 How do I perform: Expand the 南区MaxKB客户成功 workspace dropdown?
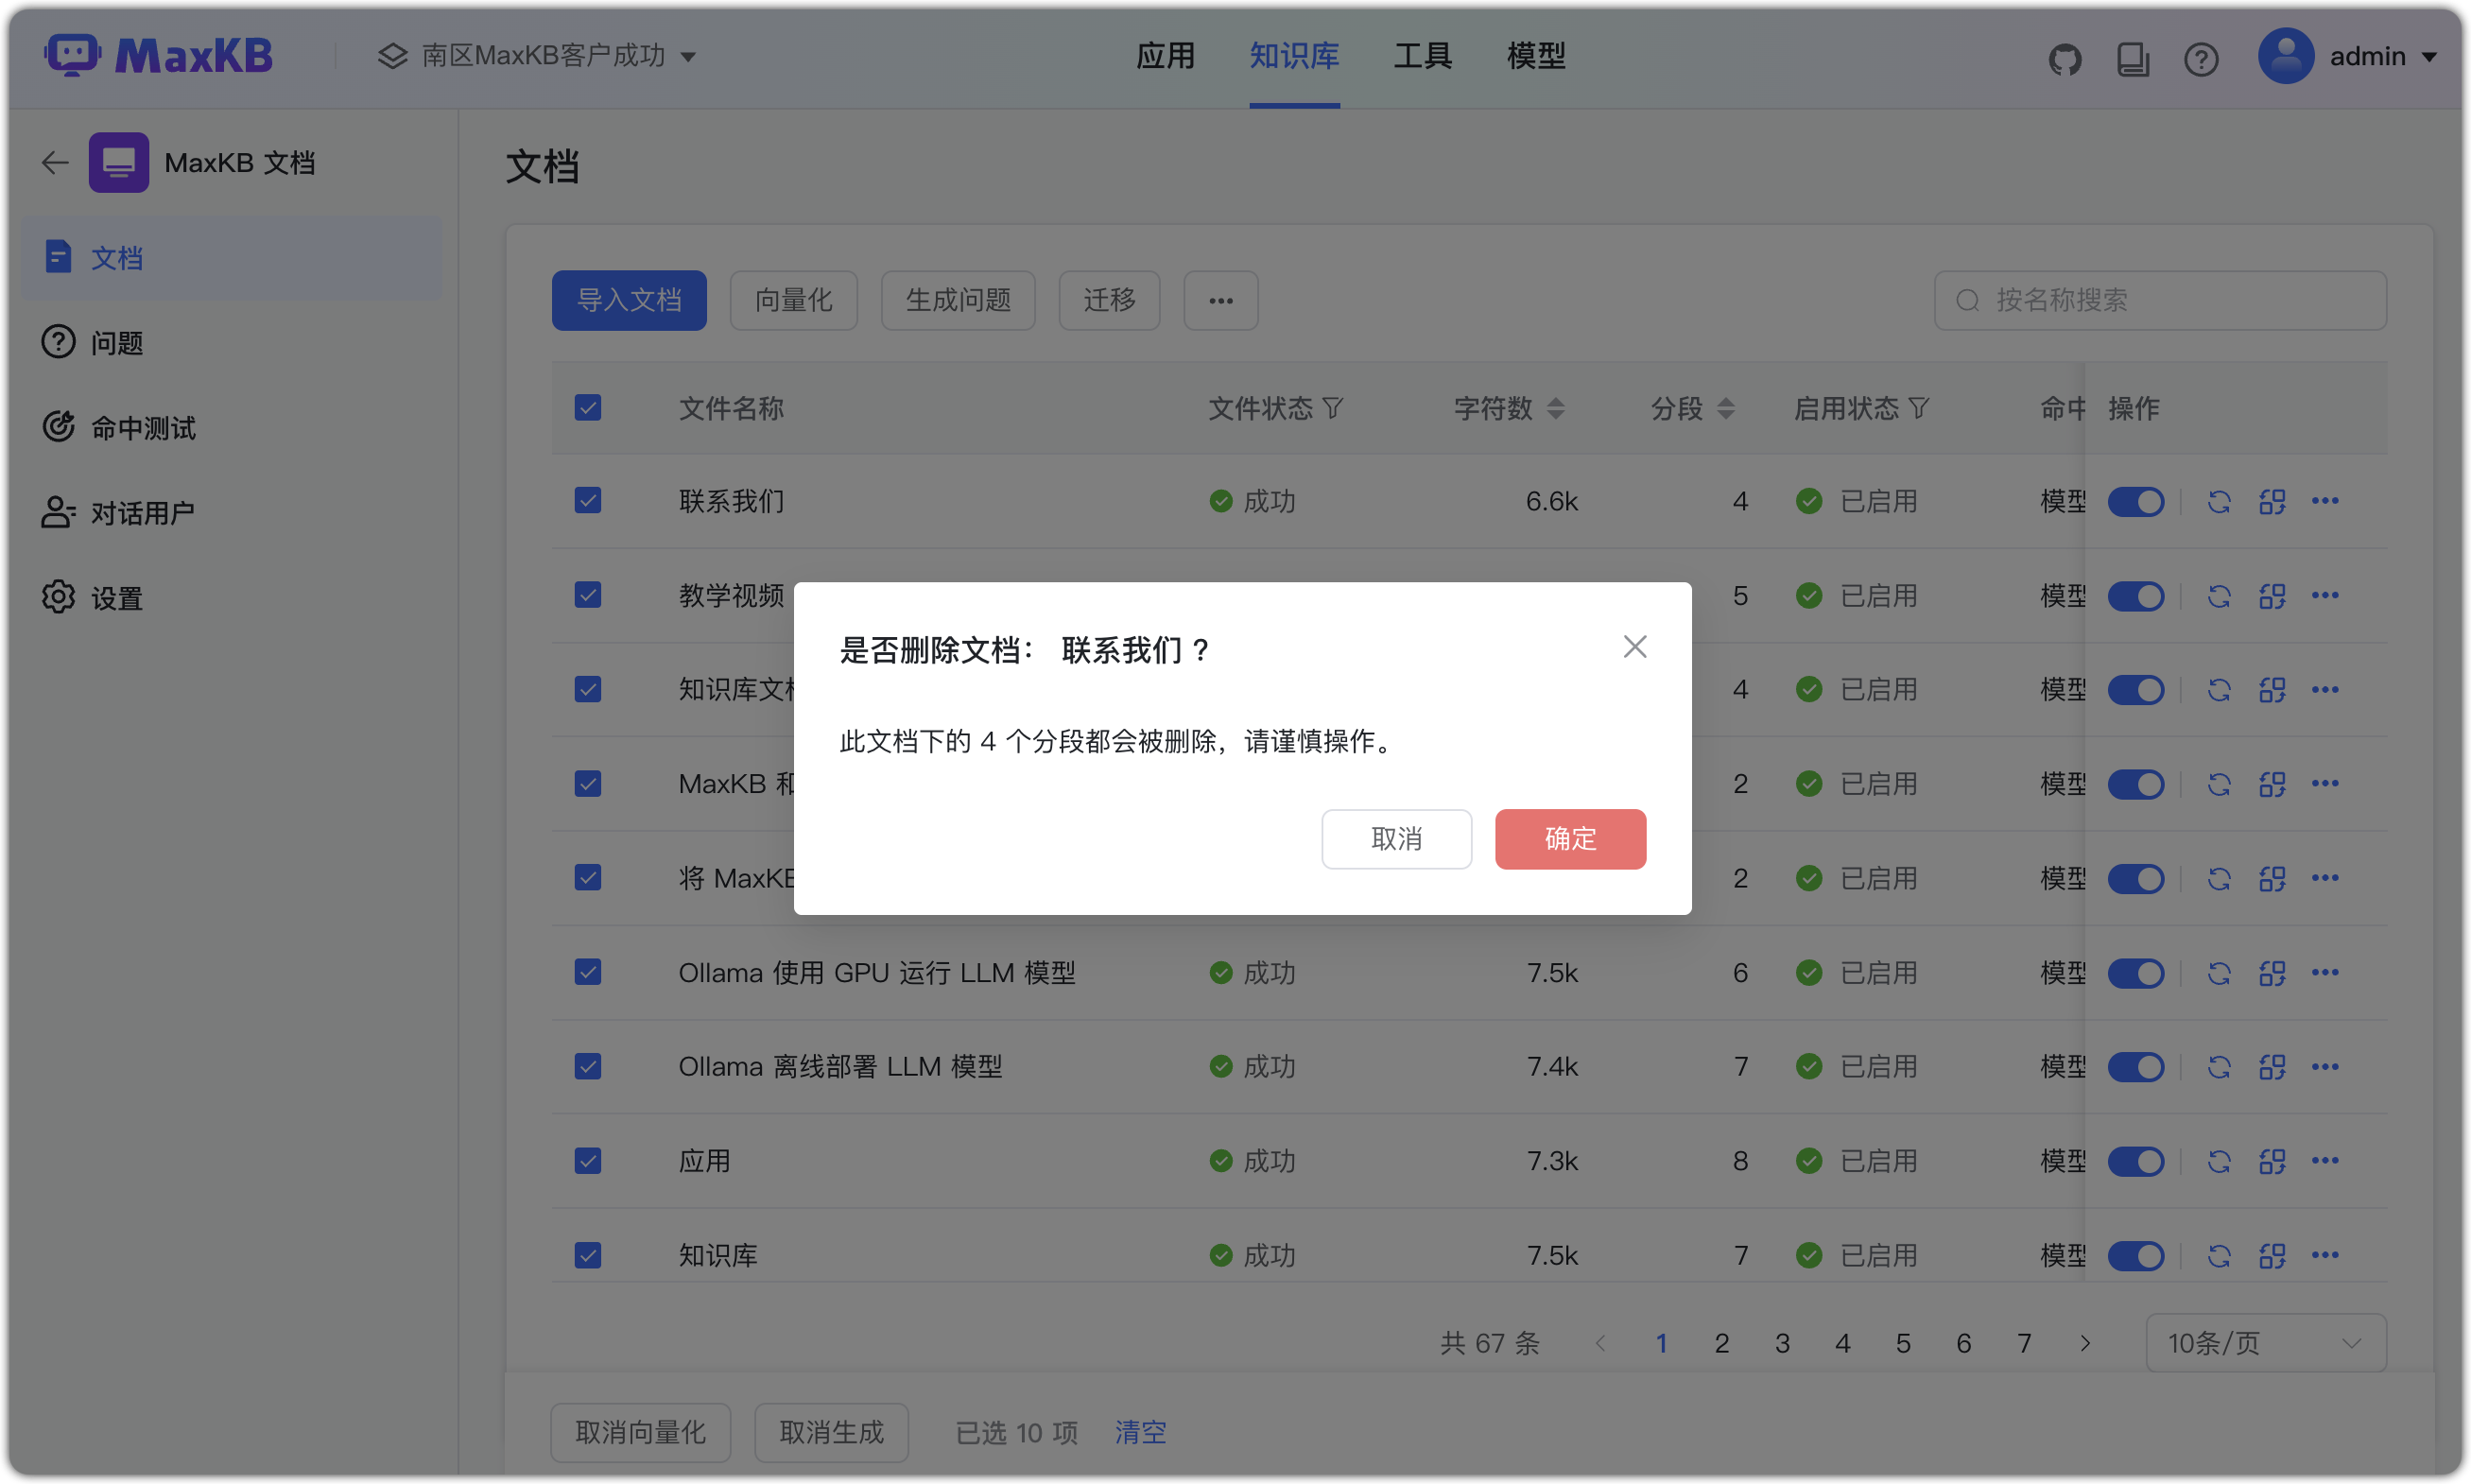(537, 55)
